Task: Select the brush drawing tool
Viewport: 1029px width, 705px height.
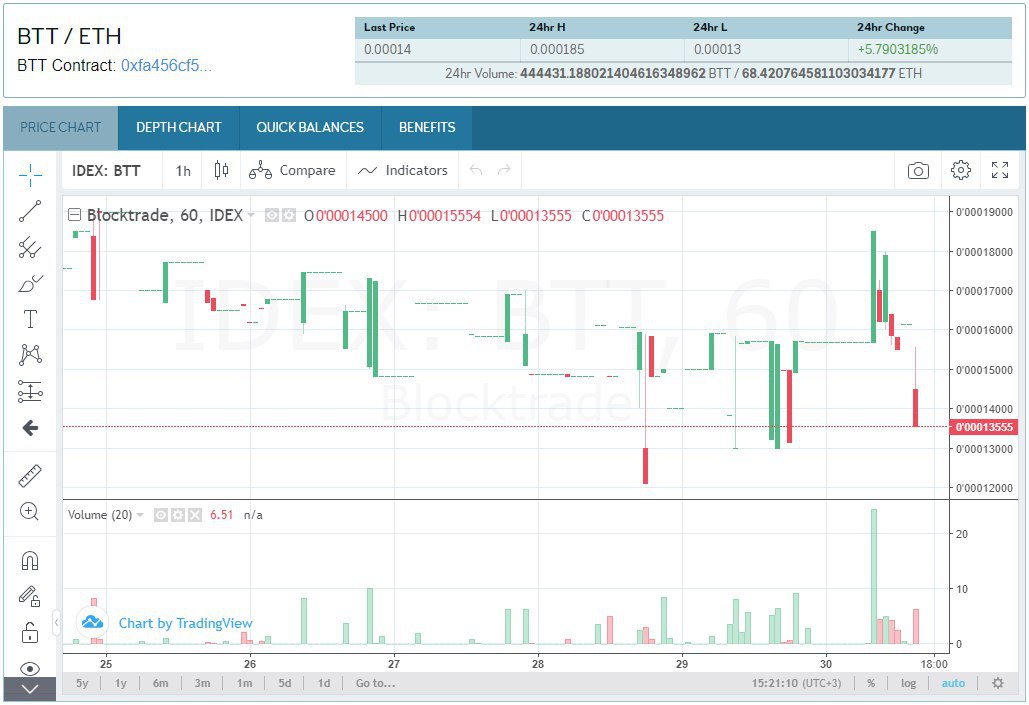Action: [30, 284]
